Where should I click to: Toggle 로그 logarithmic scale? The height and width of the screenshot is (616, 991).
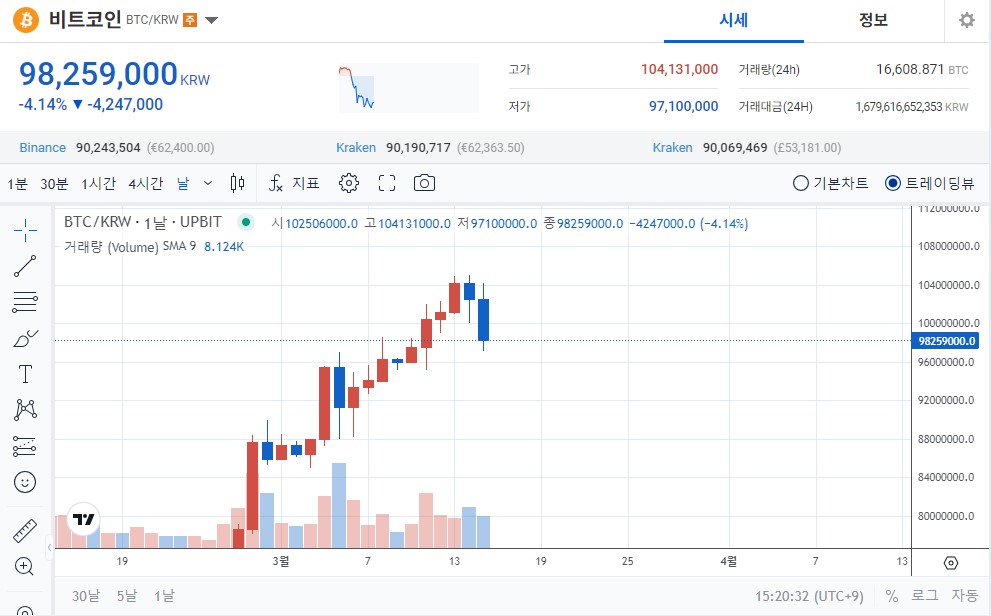pyautogui.click(x=925, y=596)
